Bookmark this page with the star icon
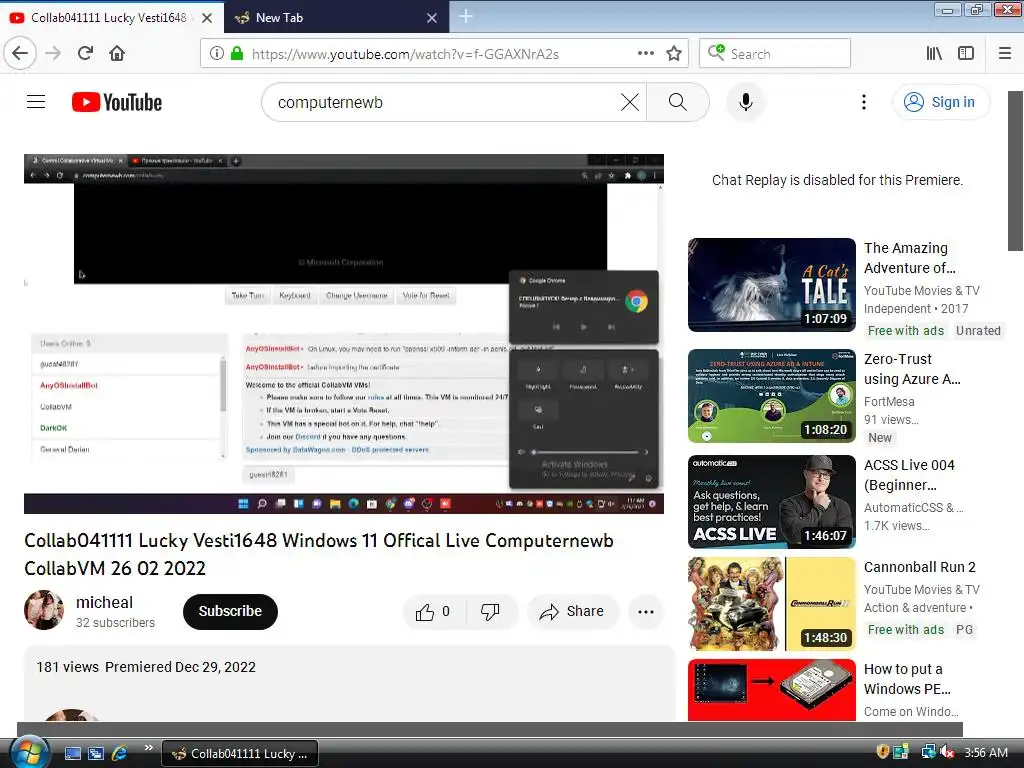Viewport: 1024px width, 768px height. click(x=674, y=53)
